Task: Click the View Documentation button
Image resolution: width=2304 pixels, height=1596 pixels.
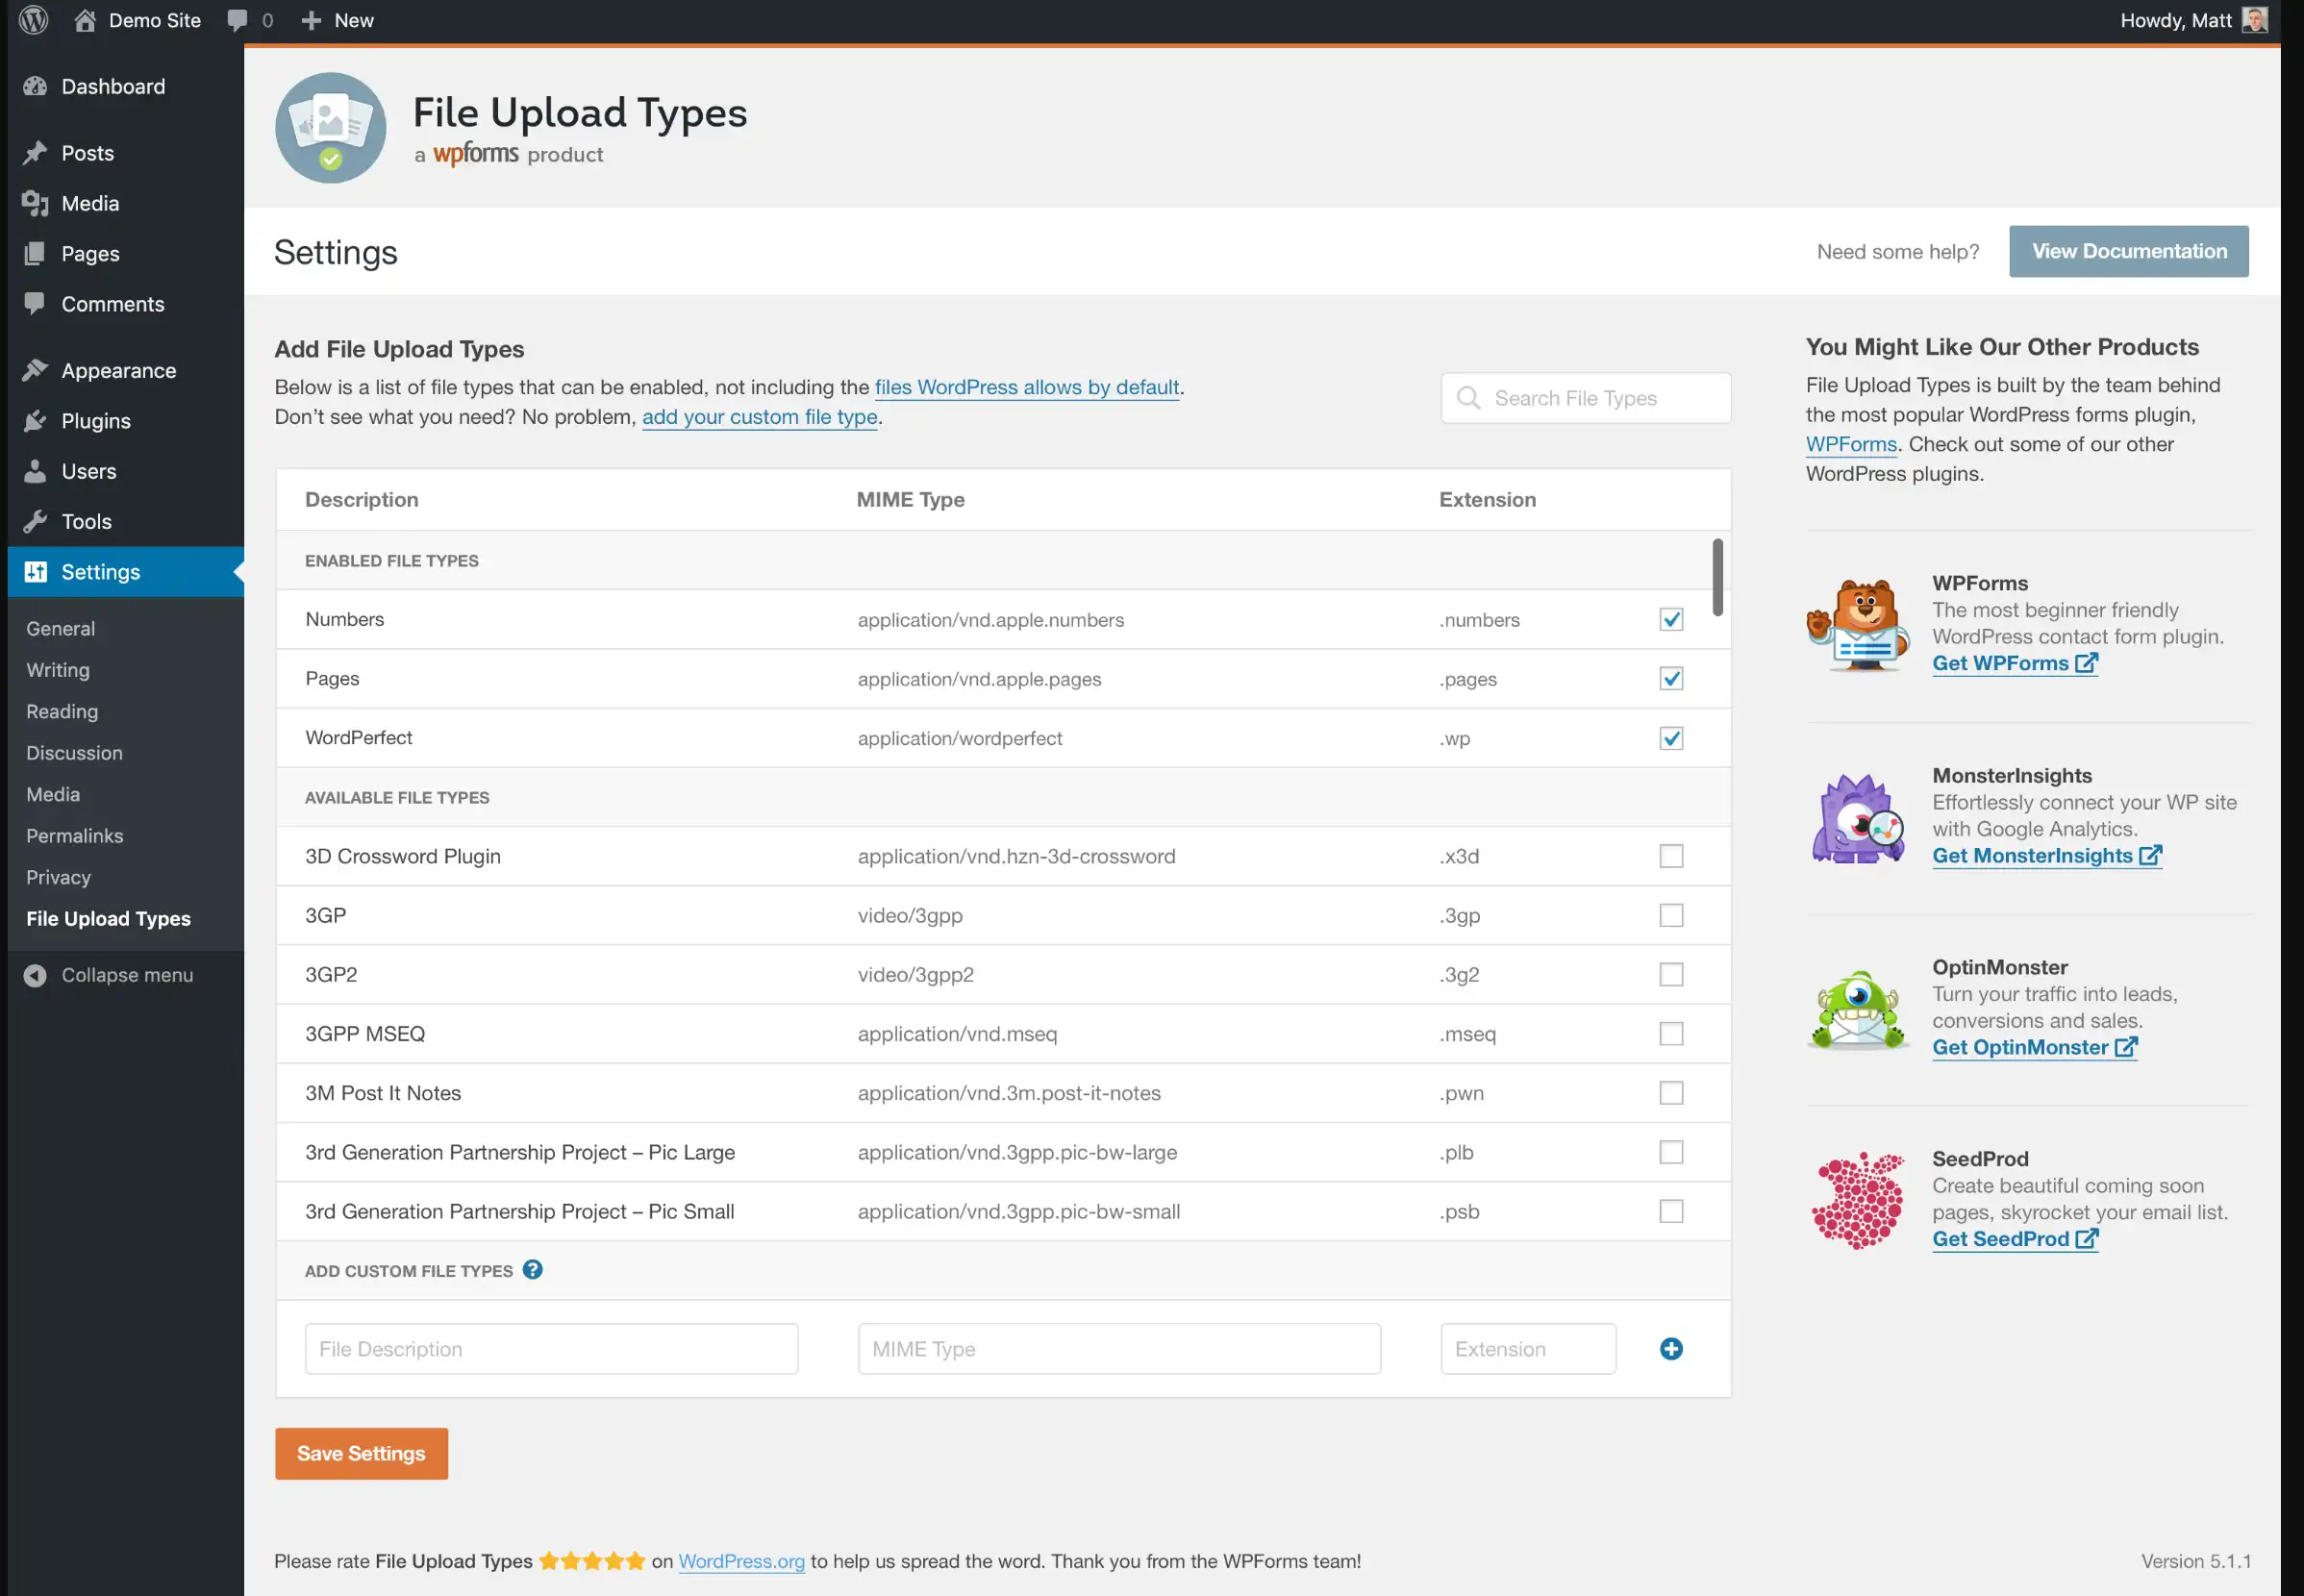Action: tap(2129, 251)
